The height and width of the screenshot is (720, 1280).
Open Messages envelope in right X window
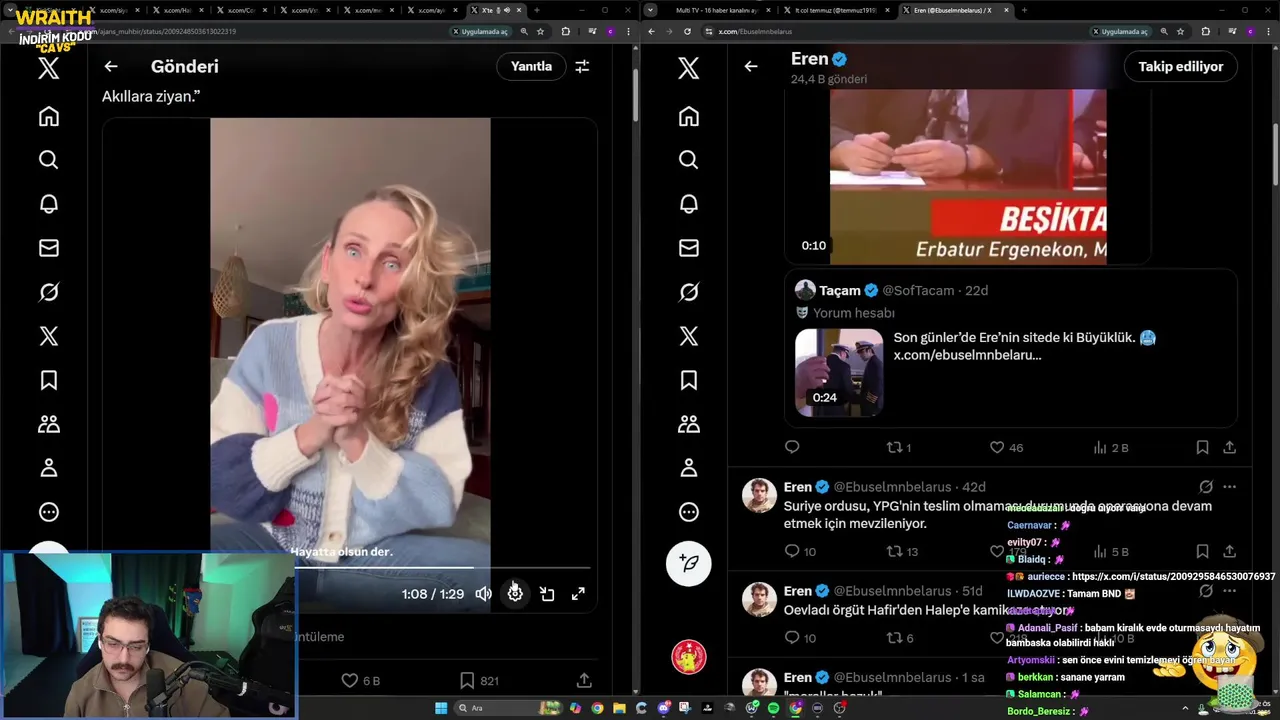688,248
